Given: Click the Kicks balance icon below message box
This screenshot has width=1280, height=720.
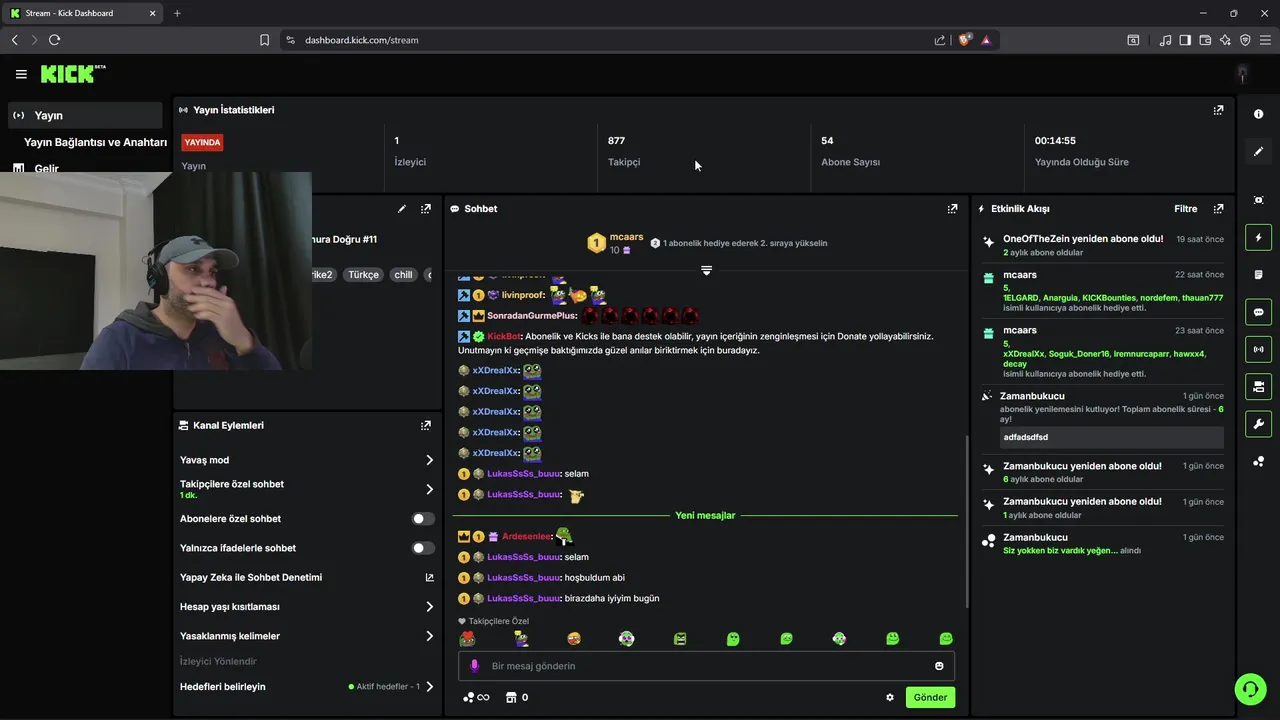Looking at the screenshot, I should pos(476,697).
